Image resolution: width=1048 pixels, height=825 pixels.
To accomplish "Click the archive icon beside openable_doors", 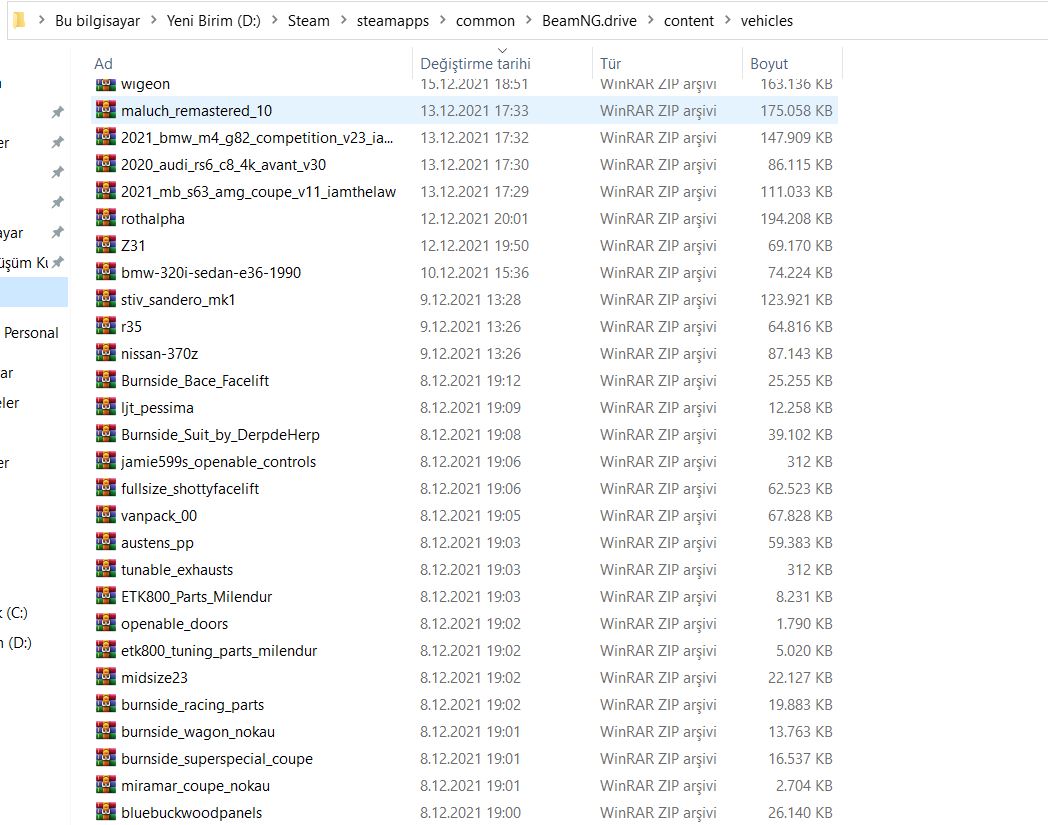I will tap(106, 623).
